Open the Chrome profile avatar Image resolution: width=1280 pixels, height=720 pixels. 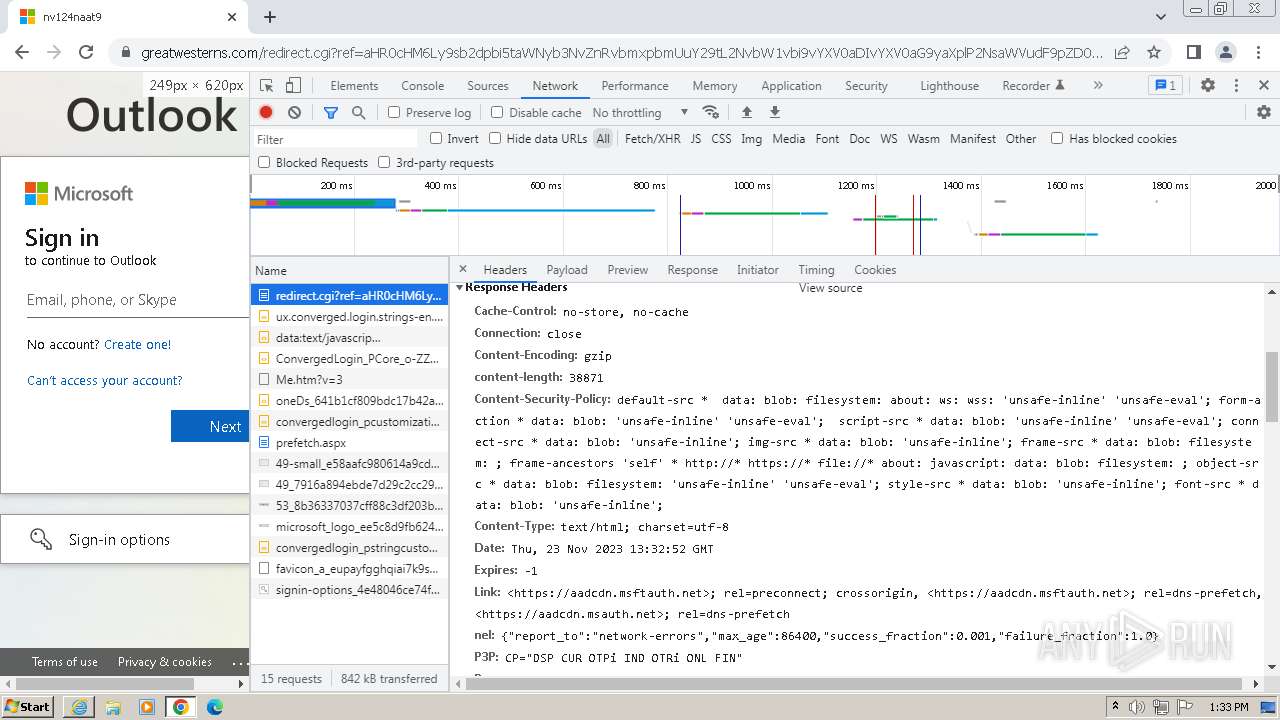click(x=1226, y=52)
